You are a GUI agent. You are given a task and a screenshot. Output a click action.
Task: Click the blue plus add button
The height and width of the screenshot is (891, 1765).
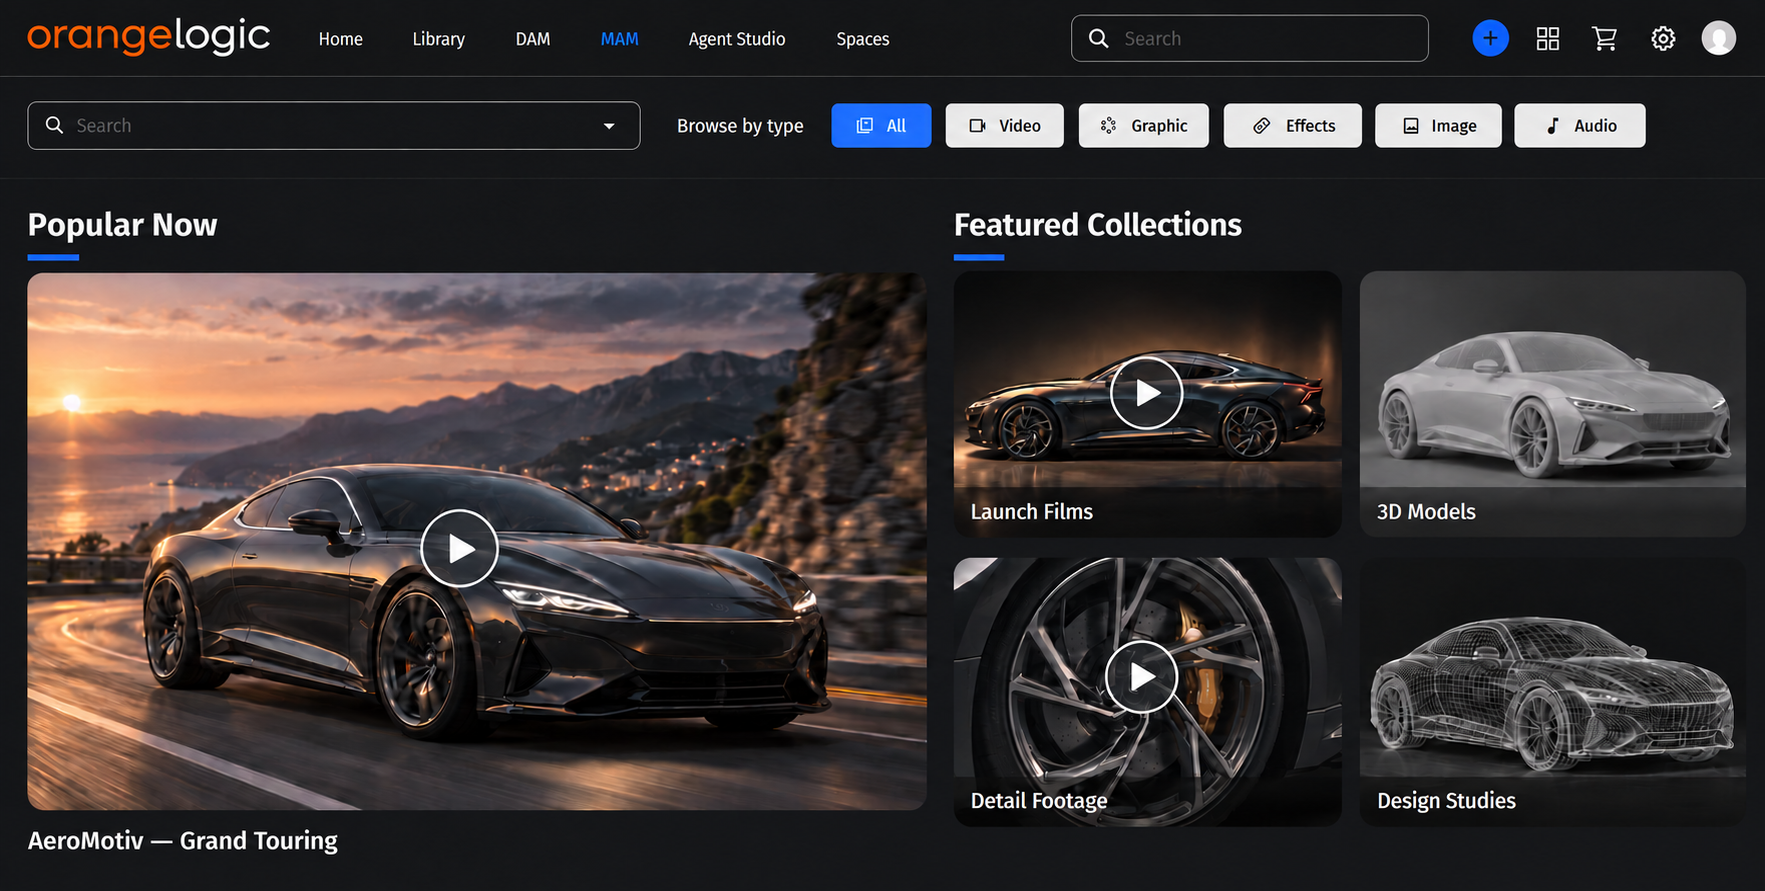(x=1490, y=38)
